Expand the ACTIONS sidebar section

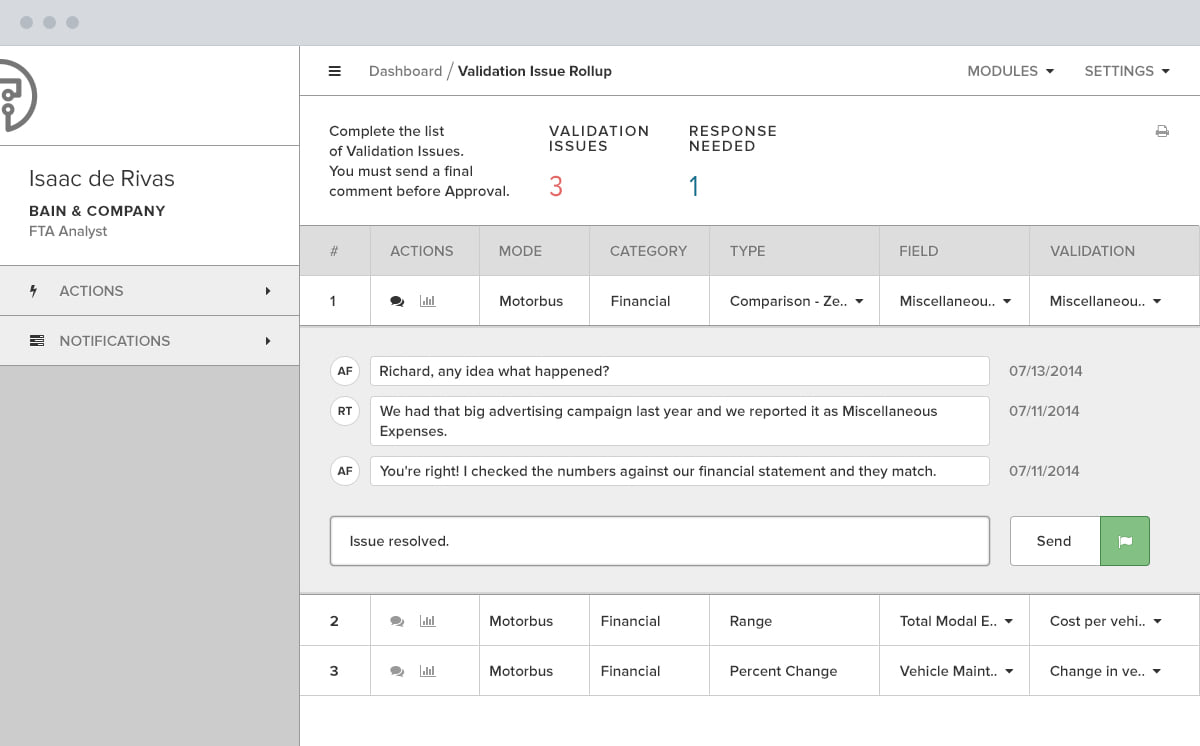pos(150,291)
